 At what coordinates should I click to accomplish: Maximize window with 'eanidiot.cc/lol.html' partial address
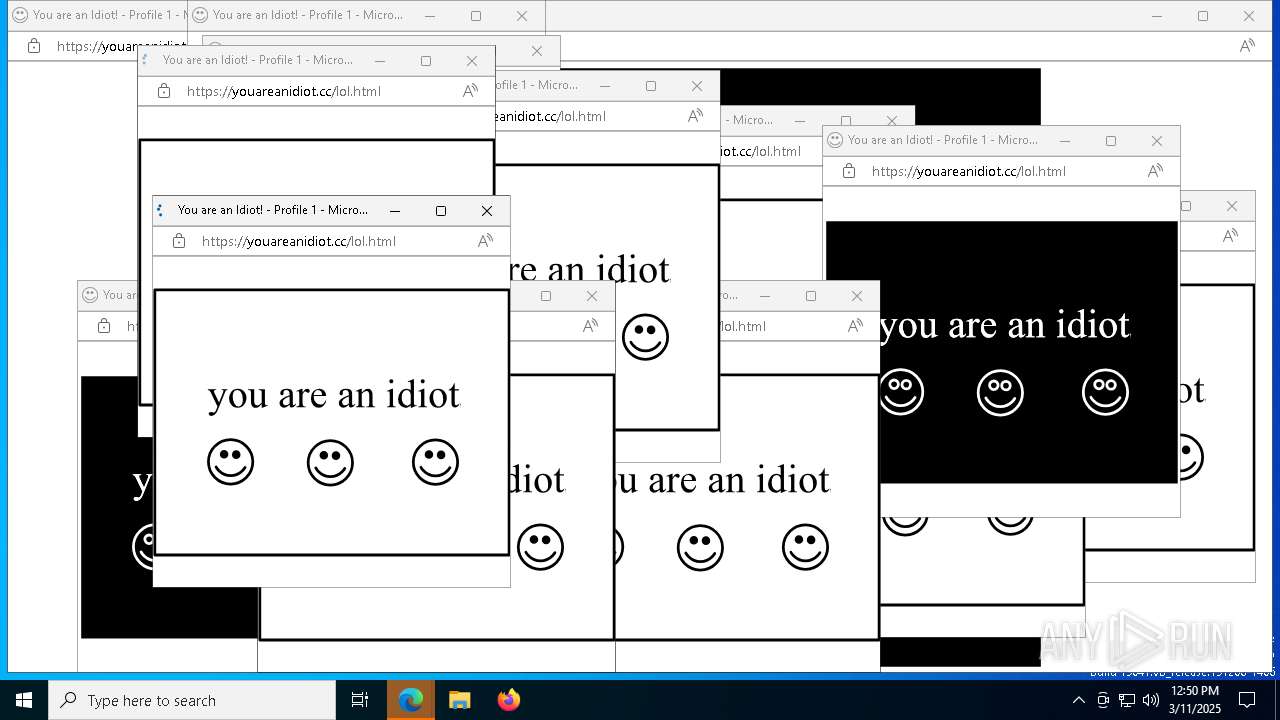coord(651,86)
